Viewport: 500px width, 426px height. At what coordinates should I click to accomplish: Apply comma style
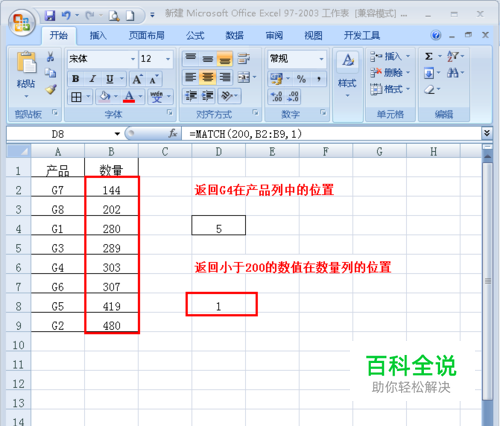319,79
